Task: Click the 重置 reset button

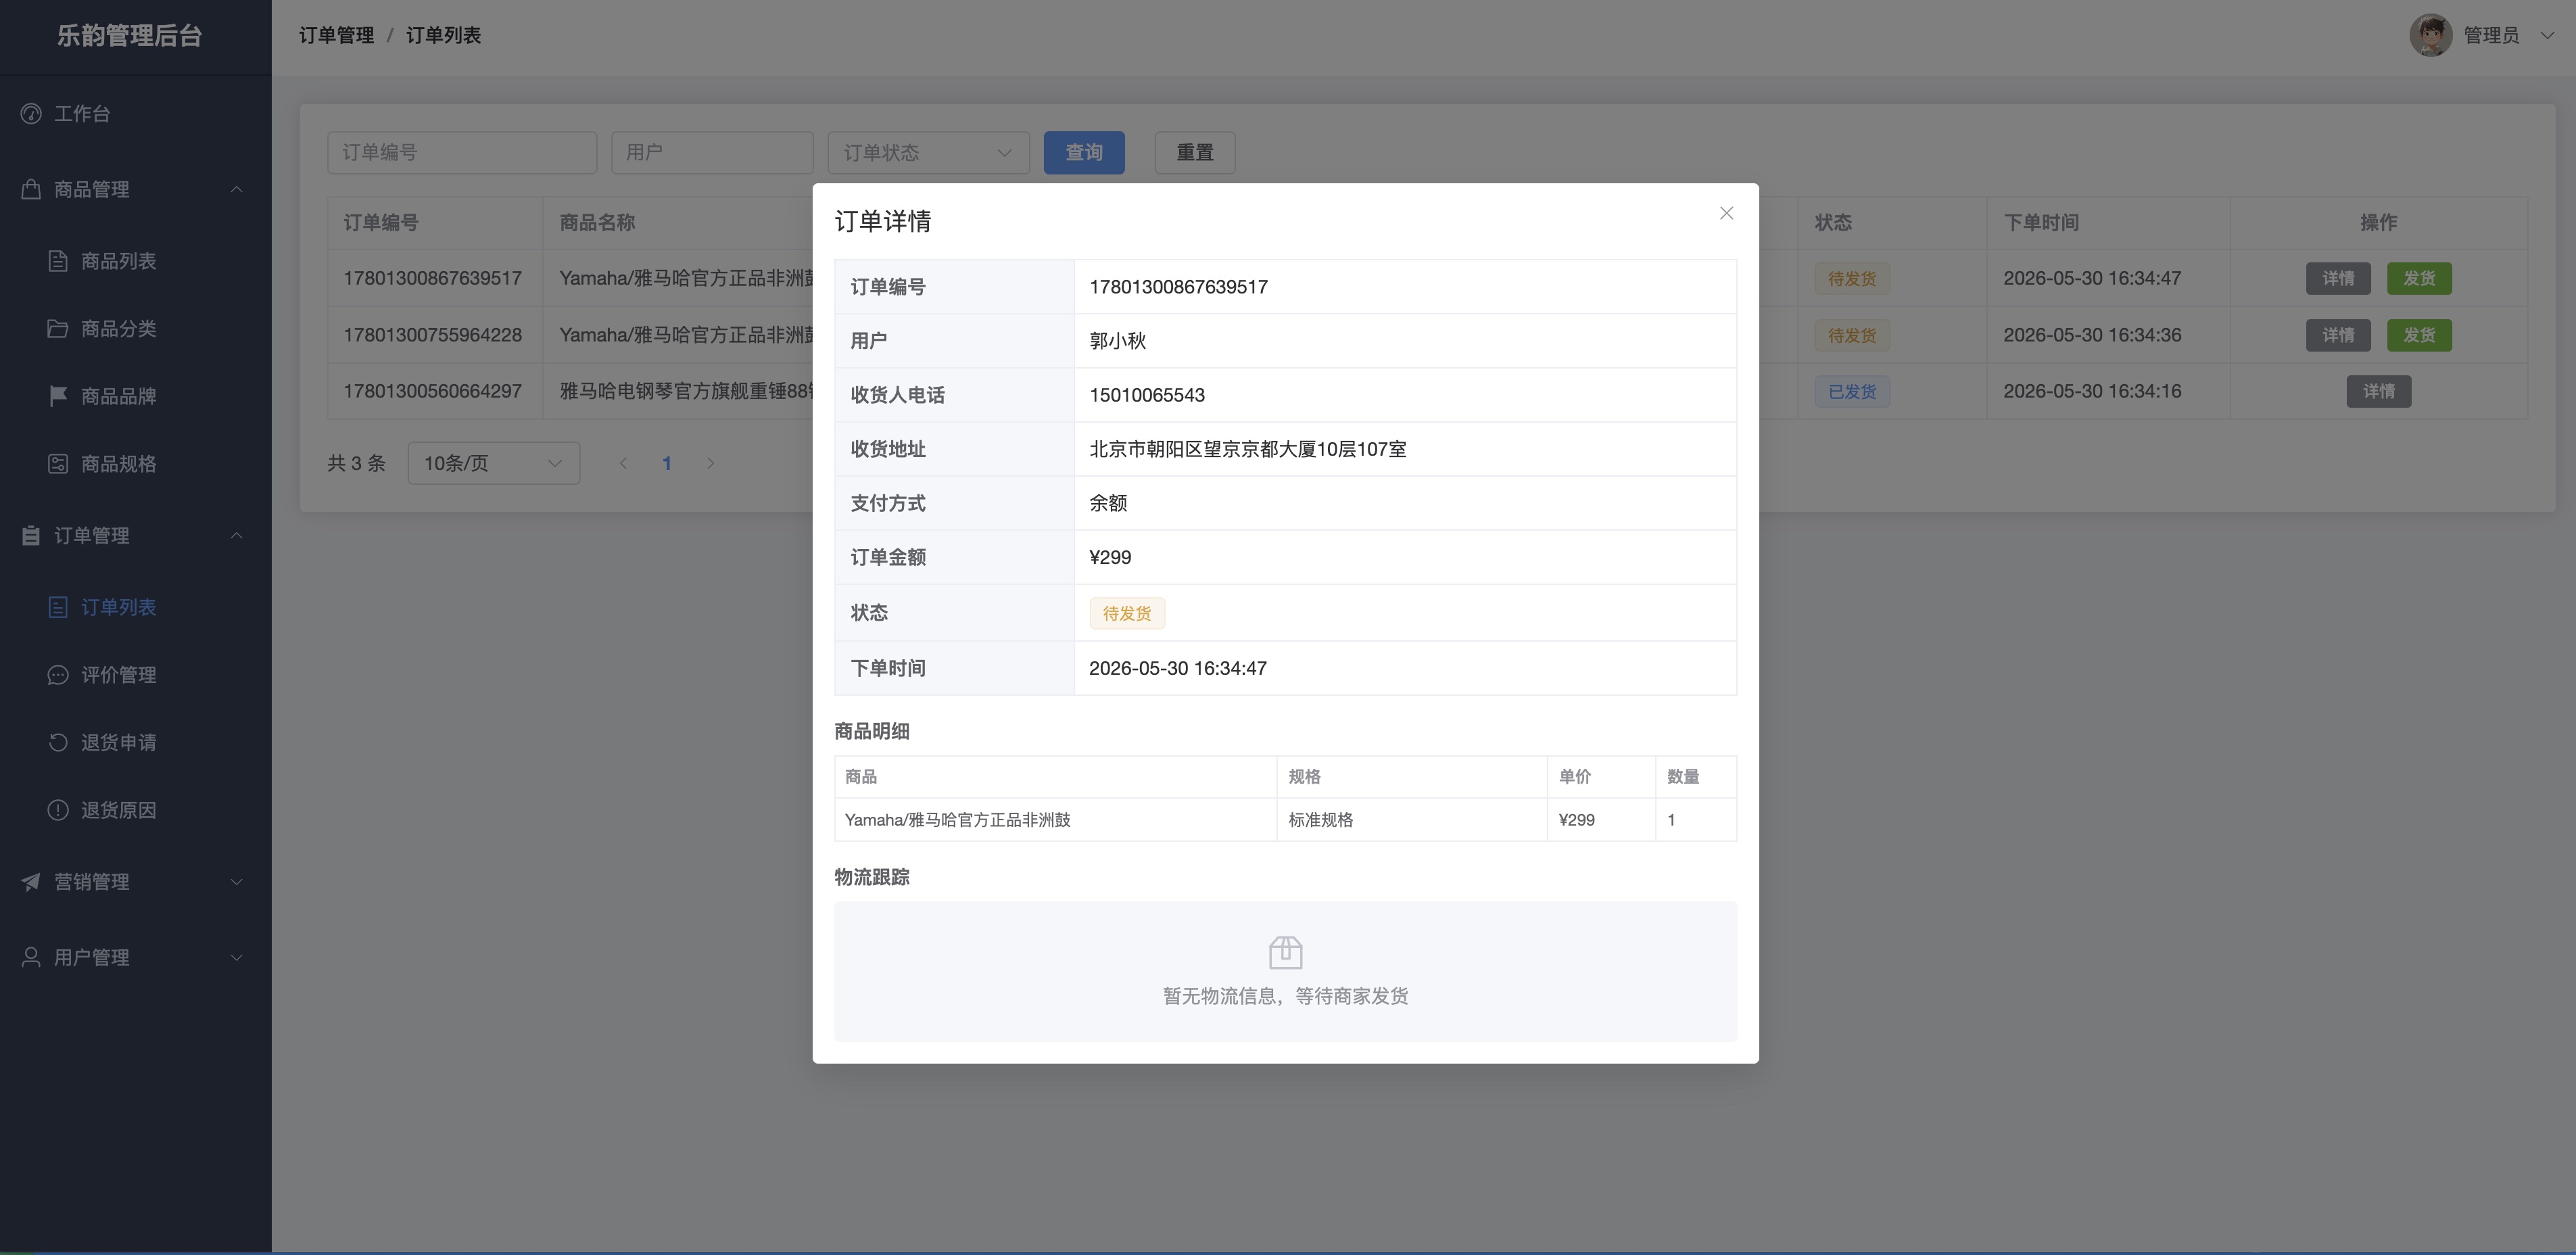Action: click(x=1195, y=153)
